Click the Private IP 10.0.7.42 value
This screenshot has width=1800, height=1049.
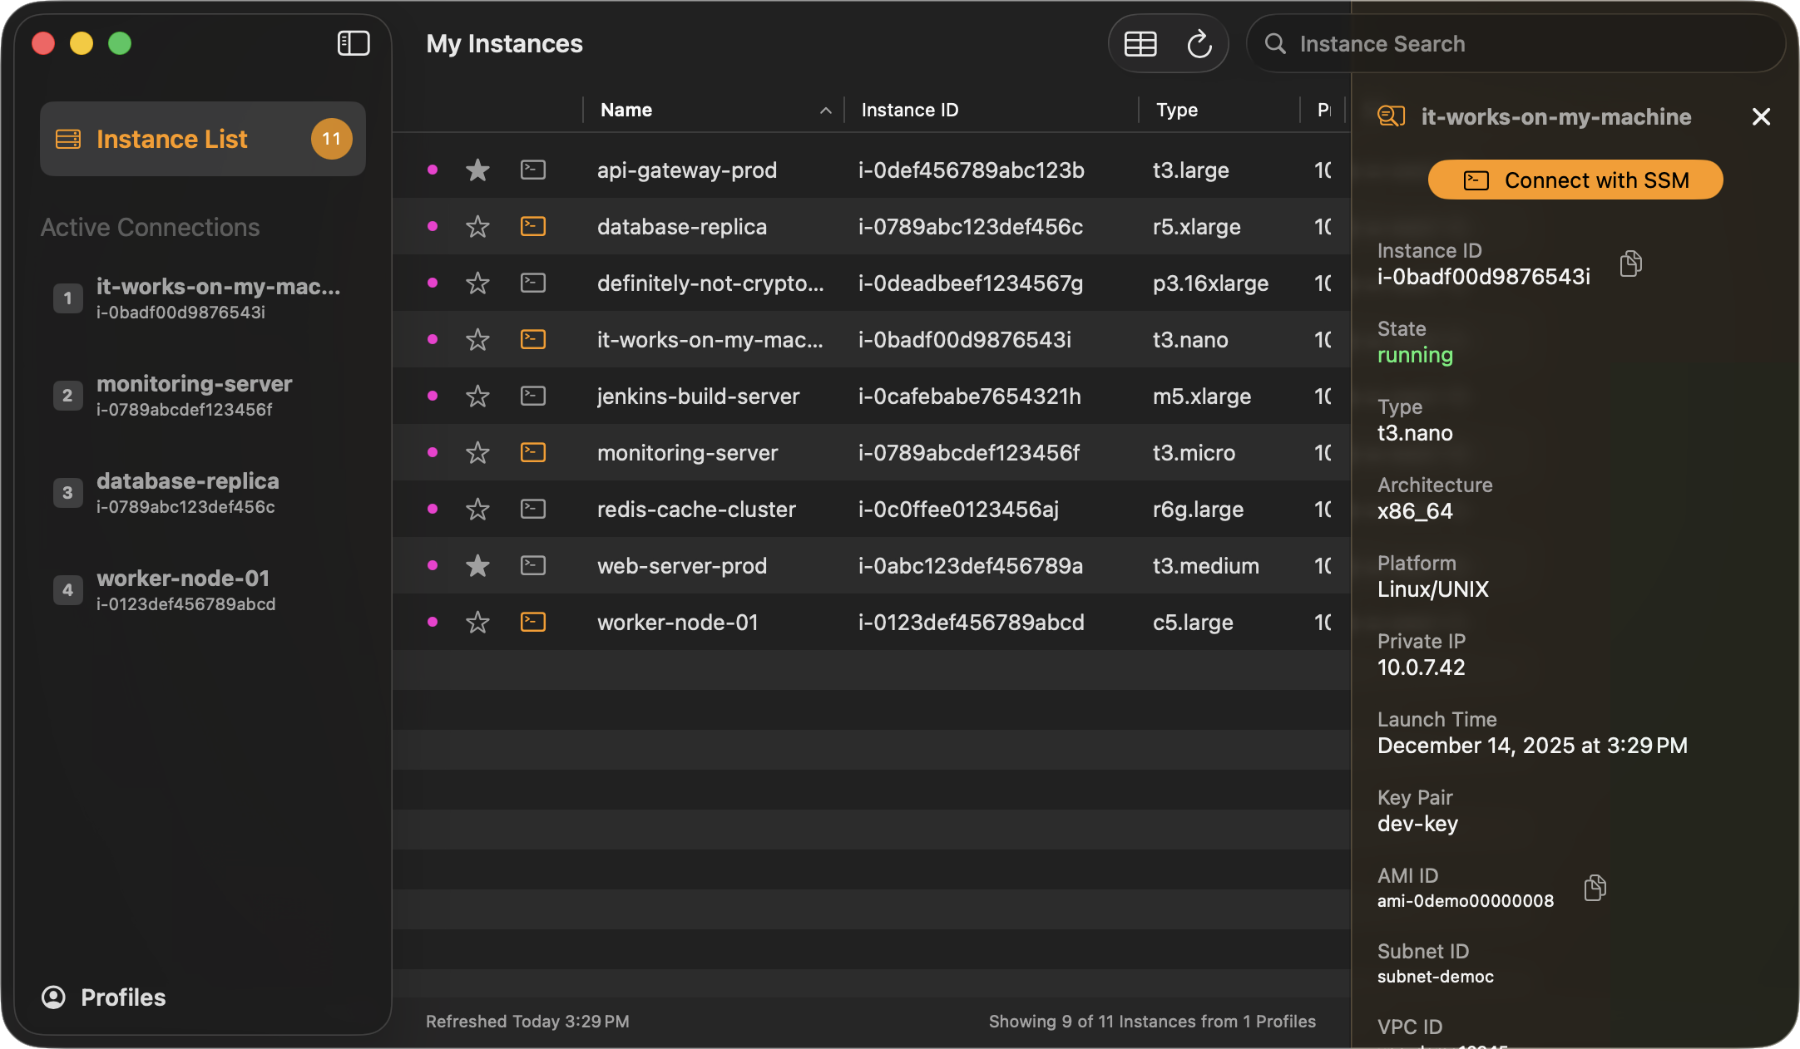(x=1421, y=667)
